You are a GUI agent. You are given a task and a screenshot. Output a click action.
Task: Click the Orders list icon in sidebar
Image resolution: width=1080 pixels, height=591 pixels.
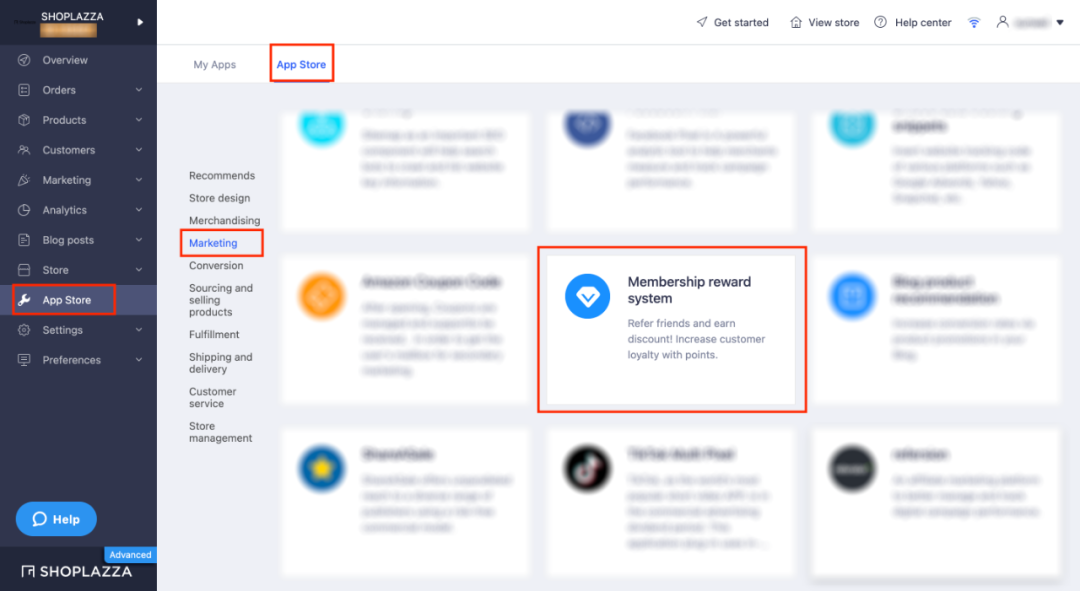click(24, 90)
